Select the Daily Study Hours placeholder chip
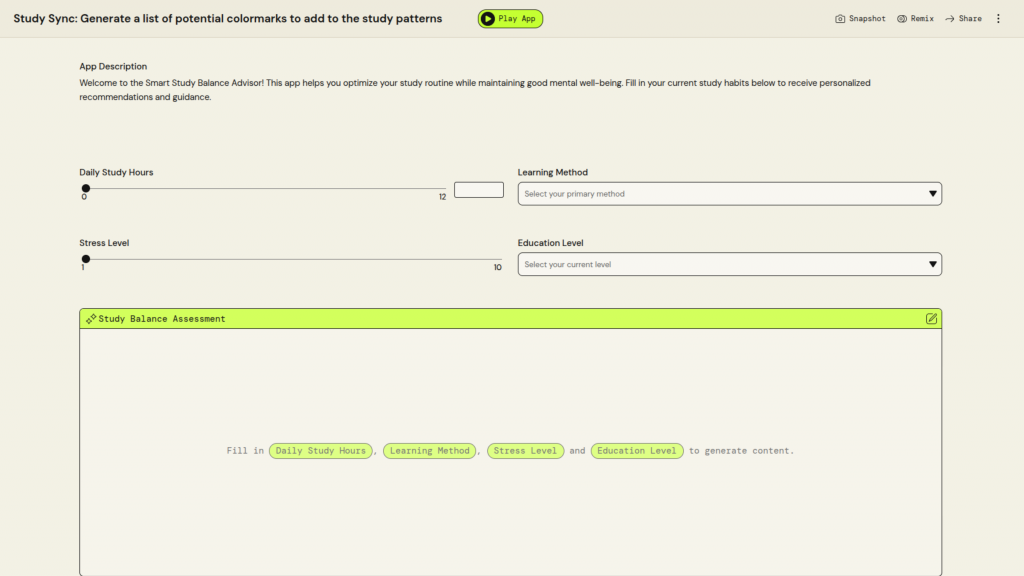Screen dimensions: 1024x576 321,451
